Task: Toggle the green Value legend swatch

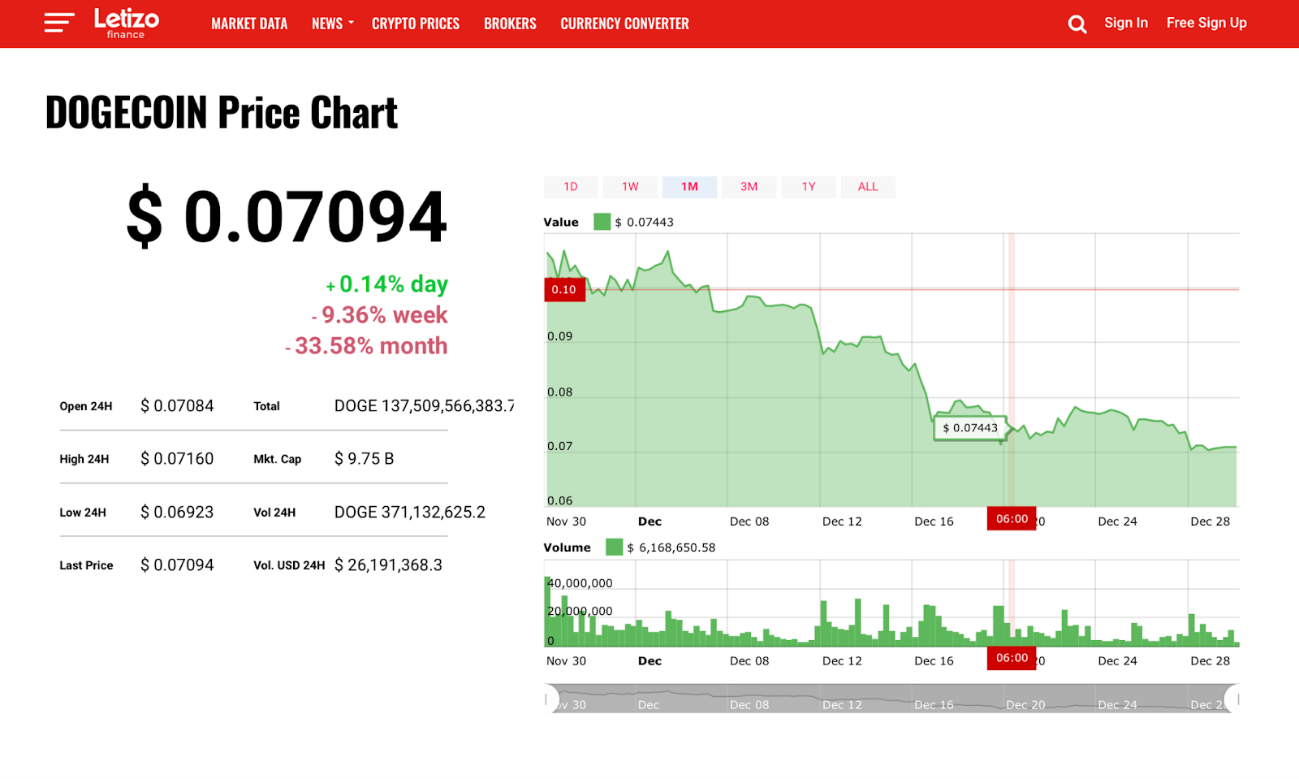Action: click(x=601, y=222)
